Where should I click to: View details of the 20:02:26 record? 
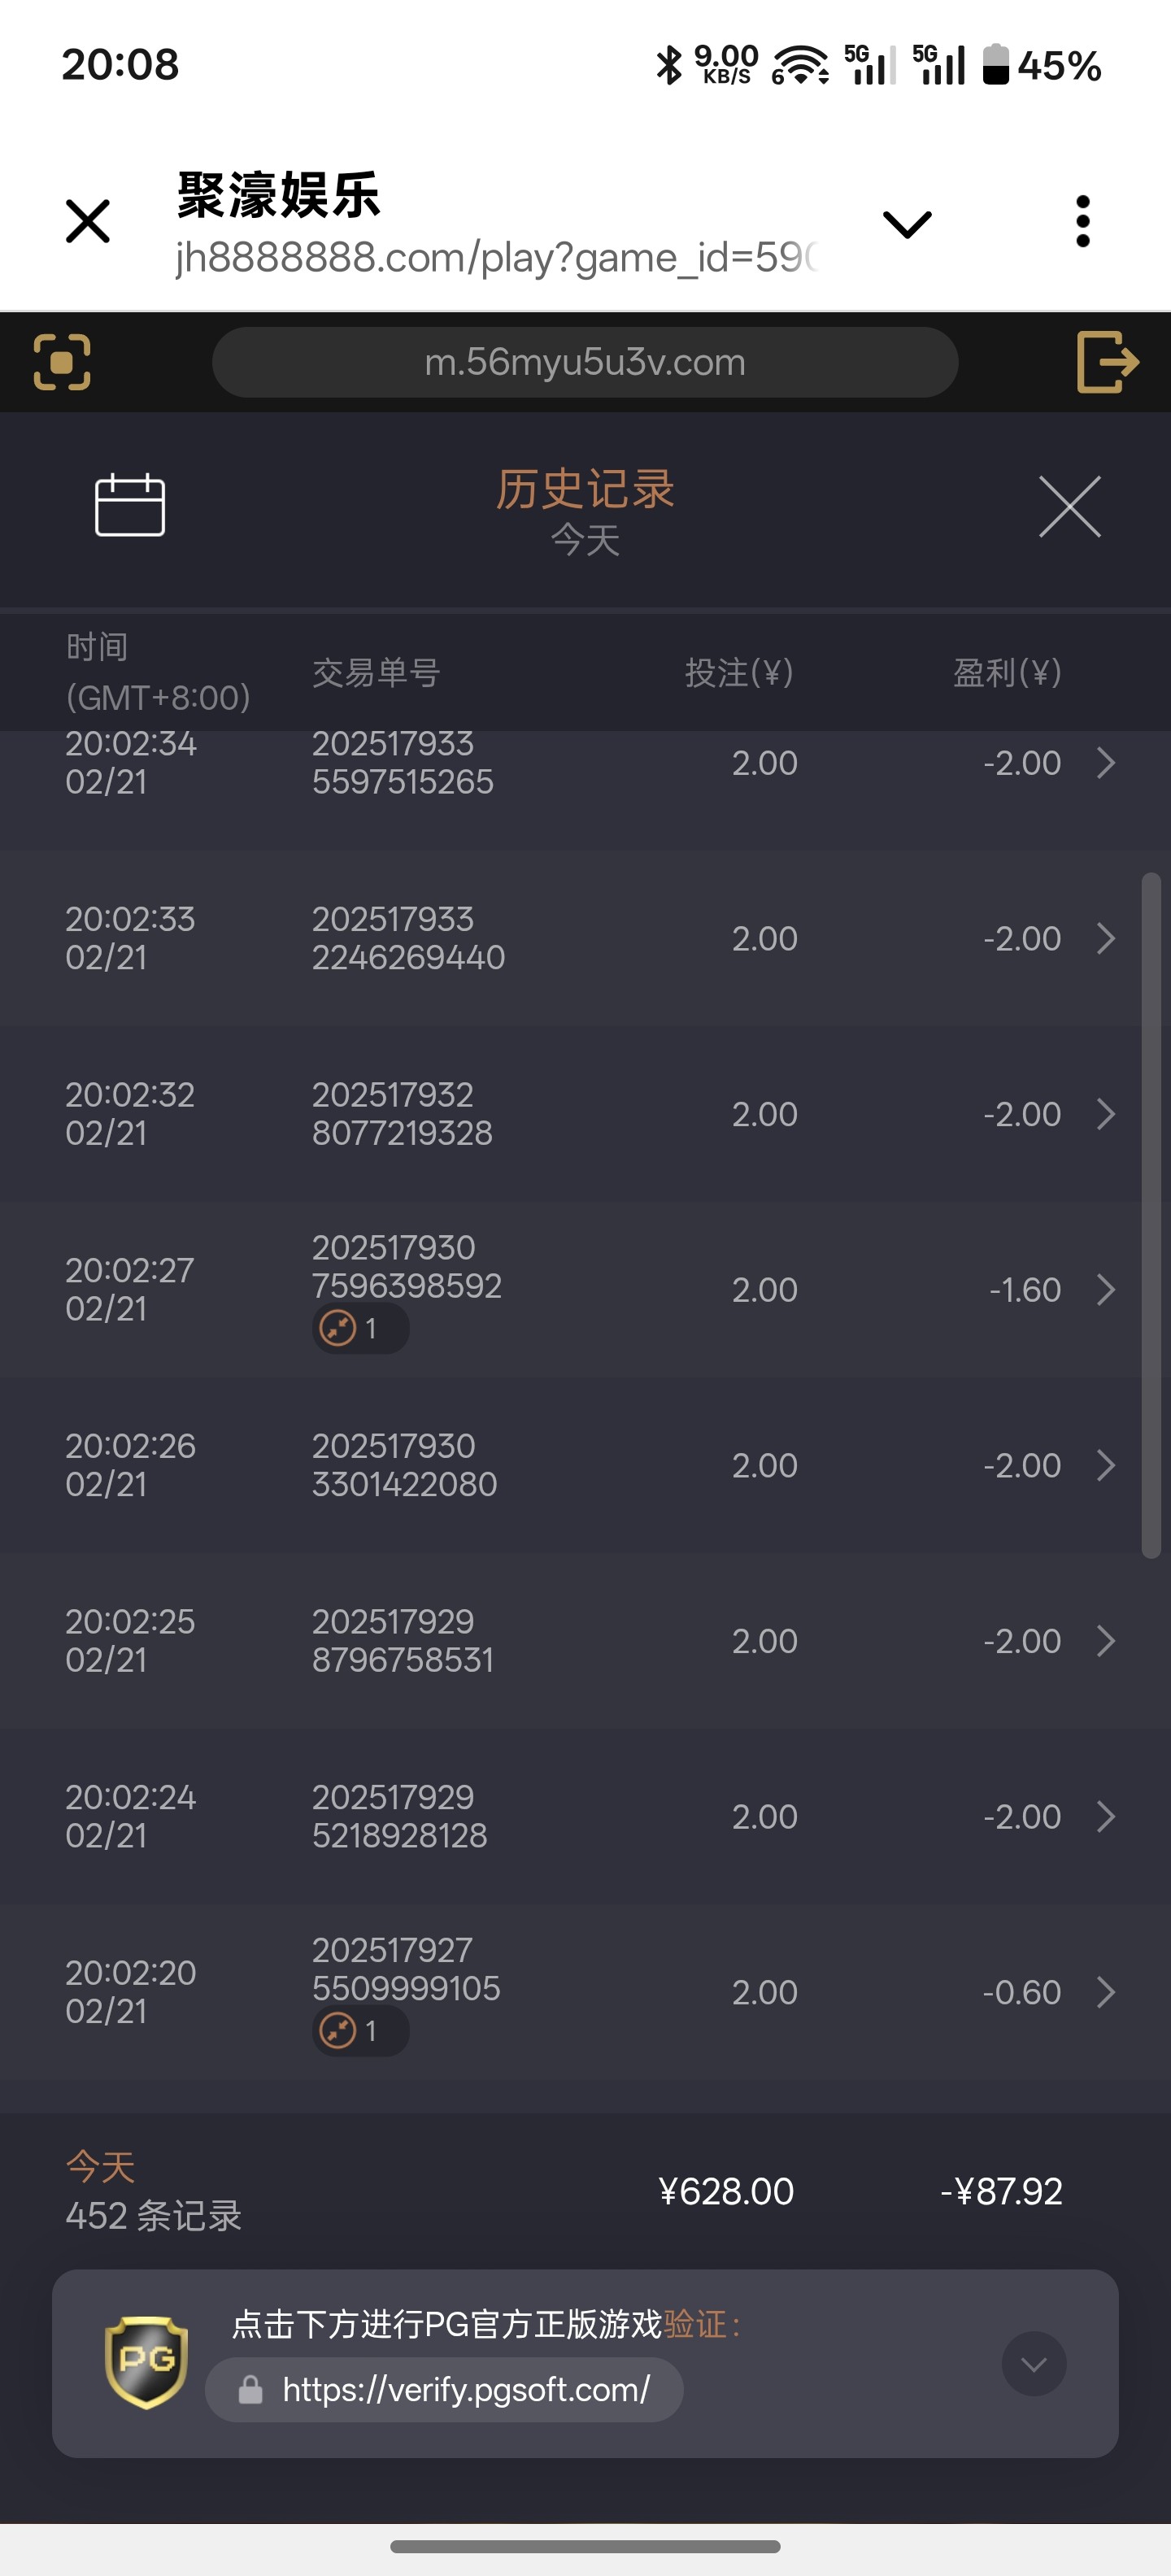(x=1105, y=1465)
